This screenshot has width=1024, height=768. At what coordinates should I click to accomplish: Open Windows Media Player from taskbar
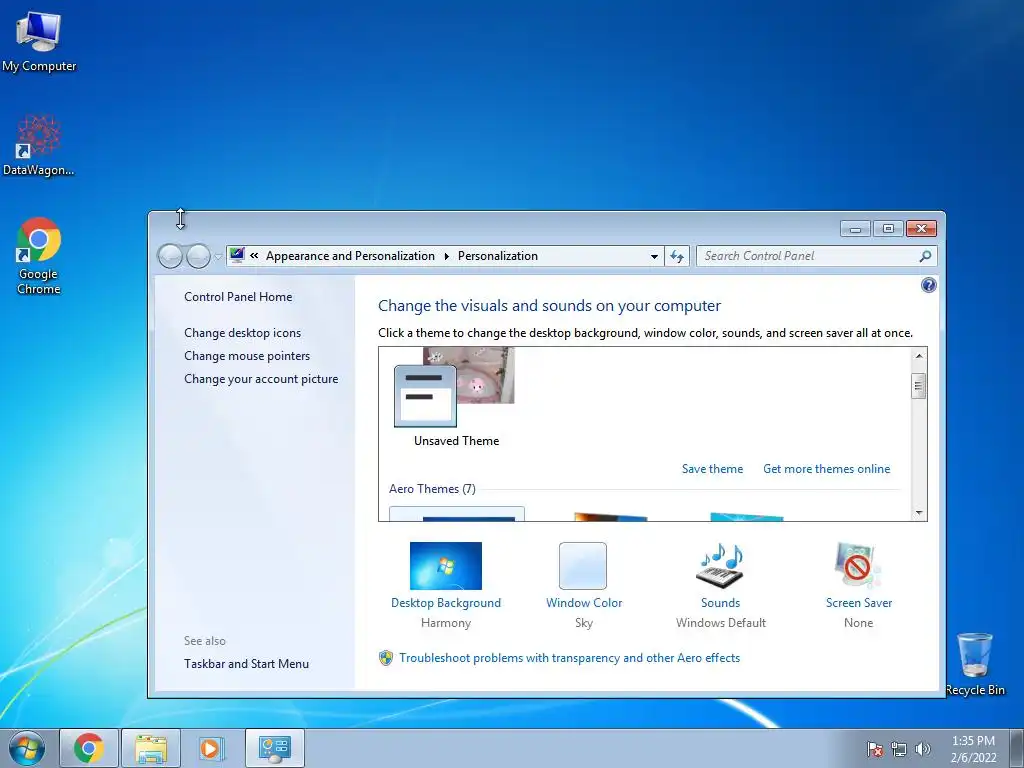tap(212, 748)
